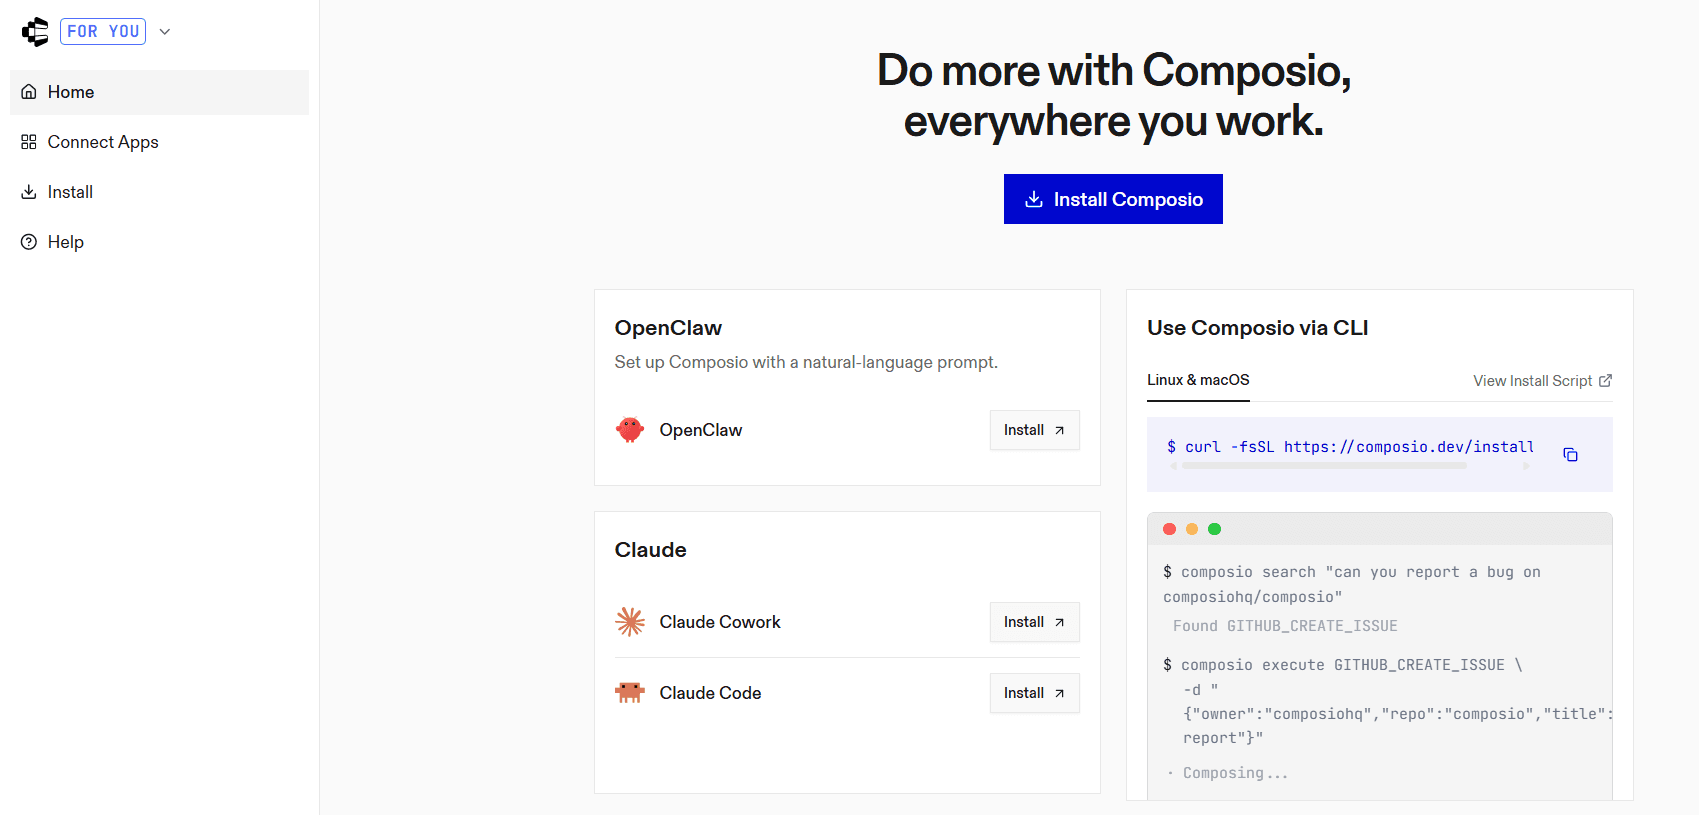Viewport: 1699px width, 815px height.
Task: Click the 'Use Composio via CLI' heading
Action: coord(1257,328)
